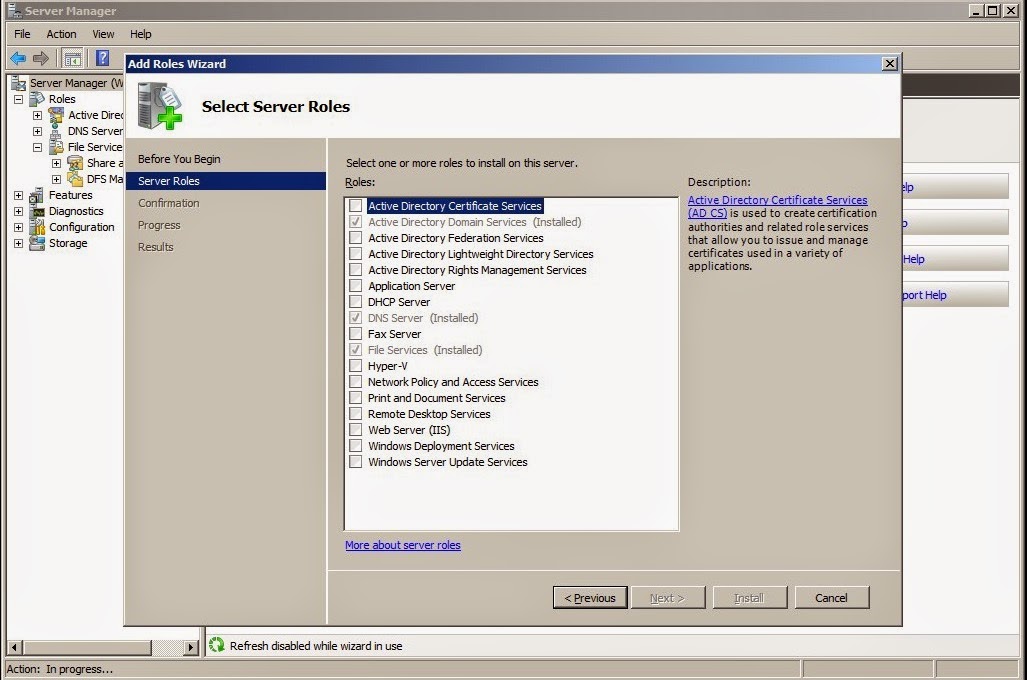Click 'Refresh disabled while wizard in use' text
This screenshot has height=680, width=1027.
[316, 646]
